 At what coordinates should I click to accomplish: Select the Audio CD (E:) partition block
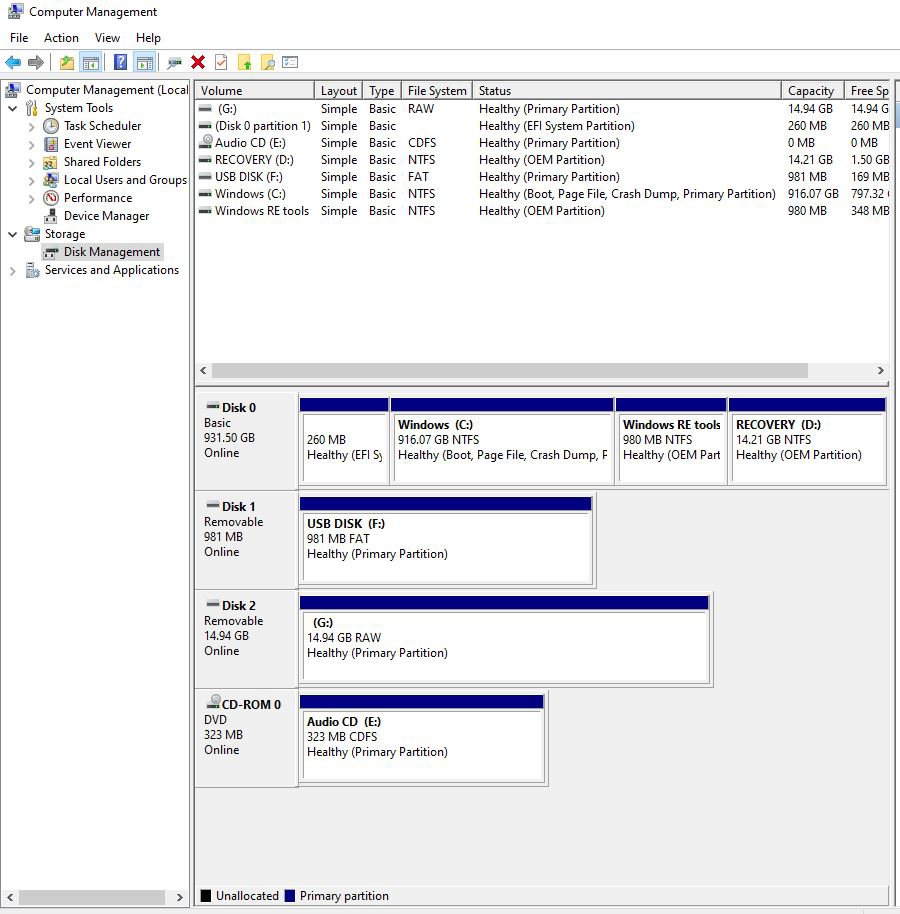(x=423, y=739)
